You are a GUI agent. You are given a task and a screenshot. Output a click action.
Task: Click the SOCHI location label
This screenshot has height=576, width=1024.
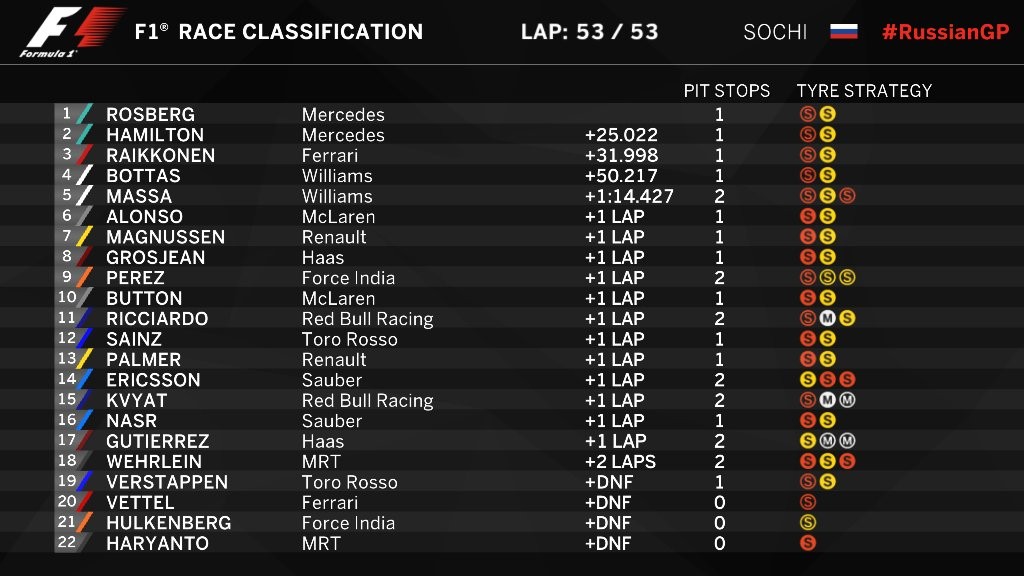tap(775, 32)
